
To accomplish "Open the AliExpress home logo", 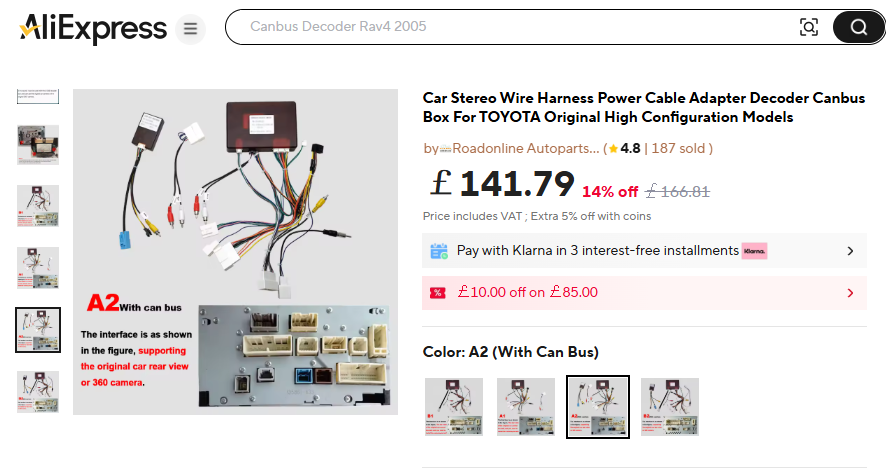I will click(x=93, y=28).
